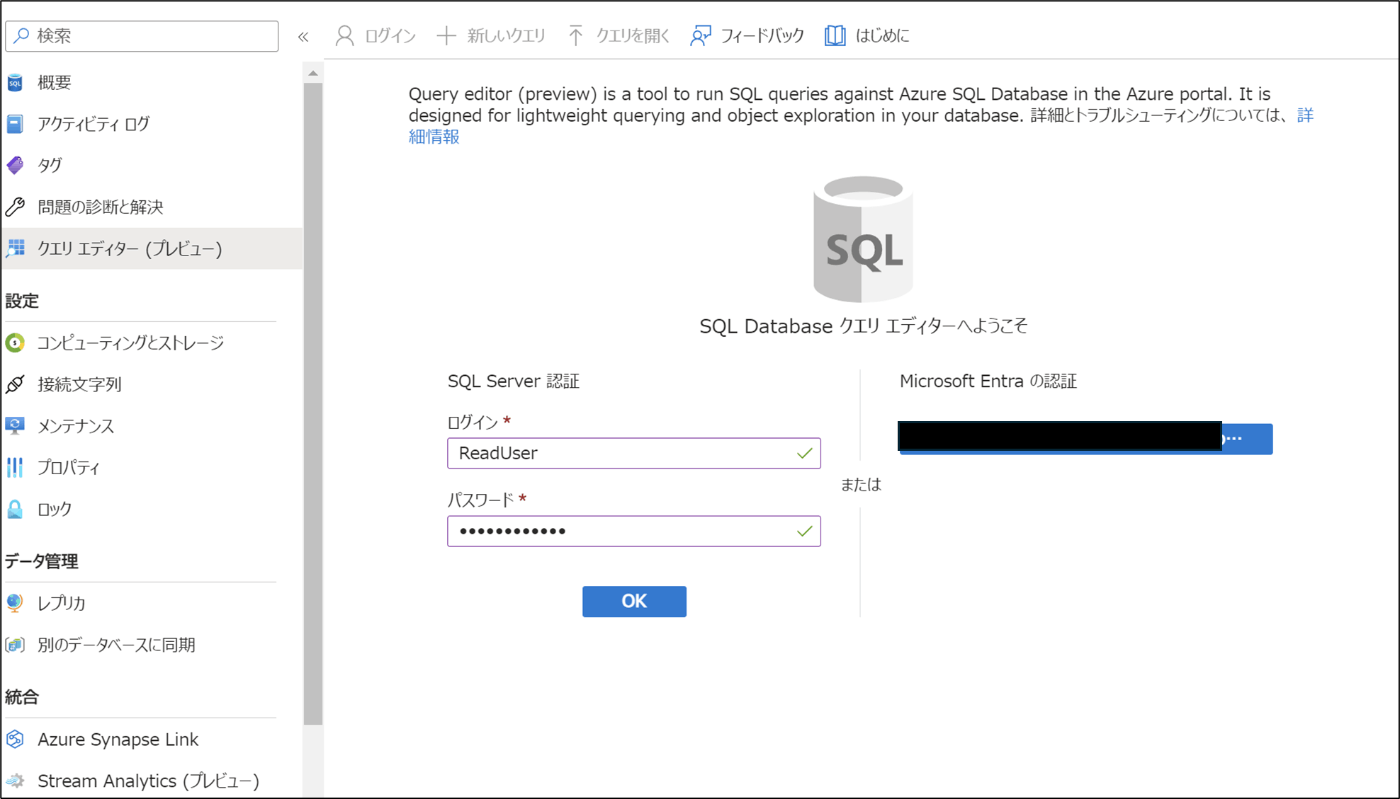Click the Lock (ロック) padlock icon

(x=14, y=509)
